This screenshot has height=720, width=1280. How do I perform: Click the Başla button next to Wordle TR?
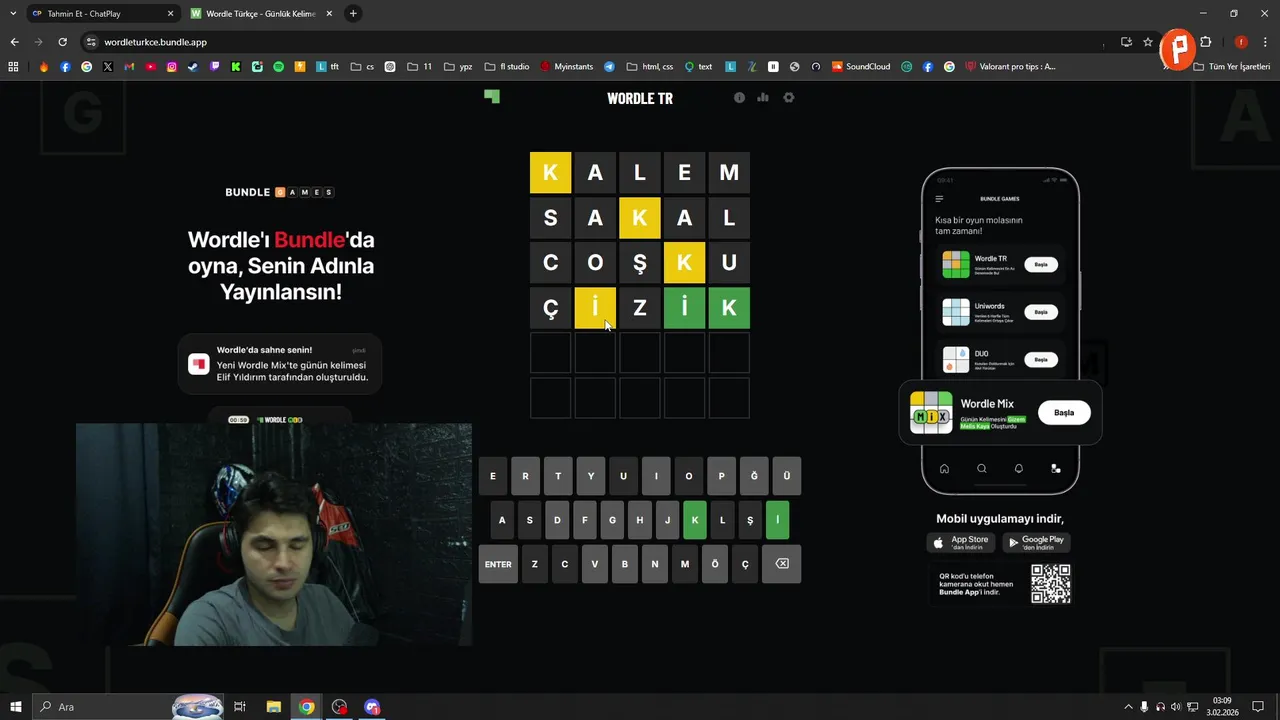pos(1041,265)
